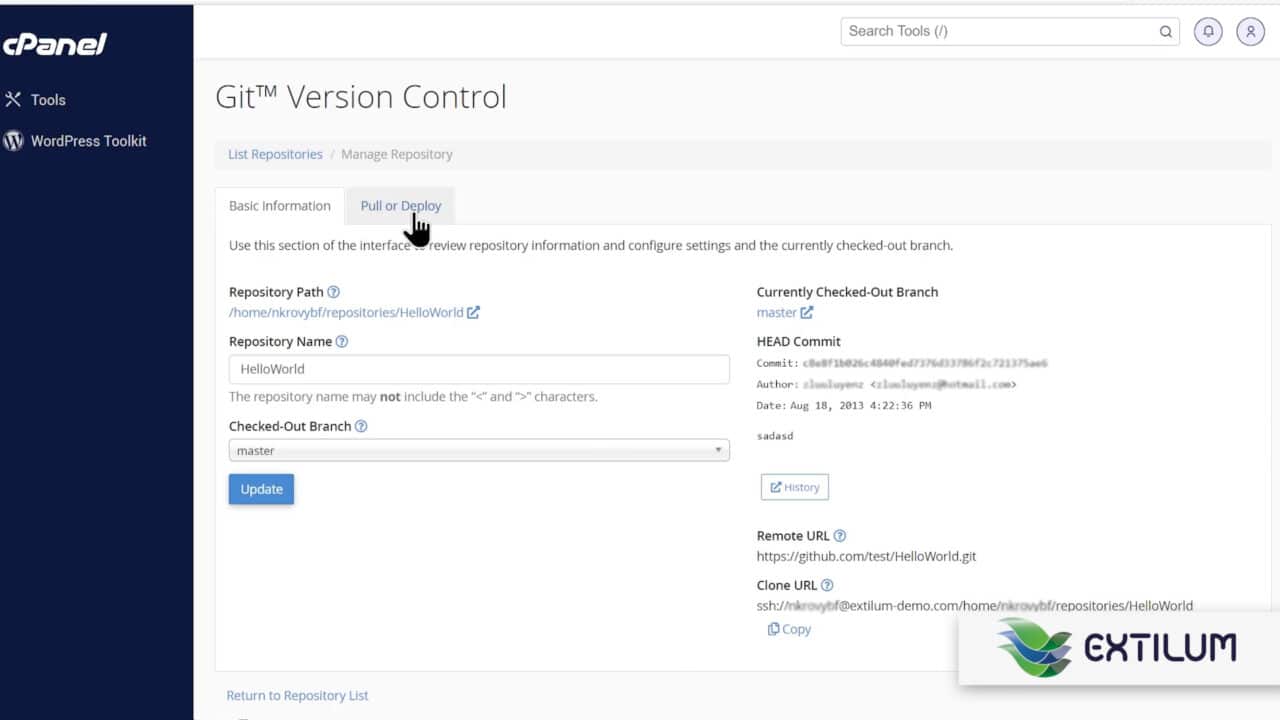Click the Repository Name help icon
This screenshot has width=1280, height=720.
[341, 341]
